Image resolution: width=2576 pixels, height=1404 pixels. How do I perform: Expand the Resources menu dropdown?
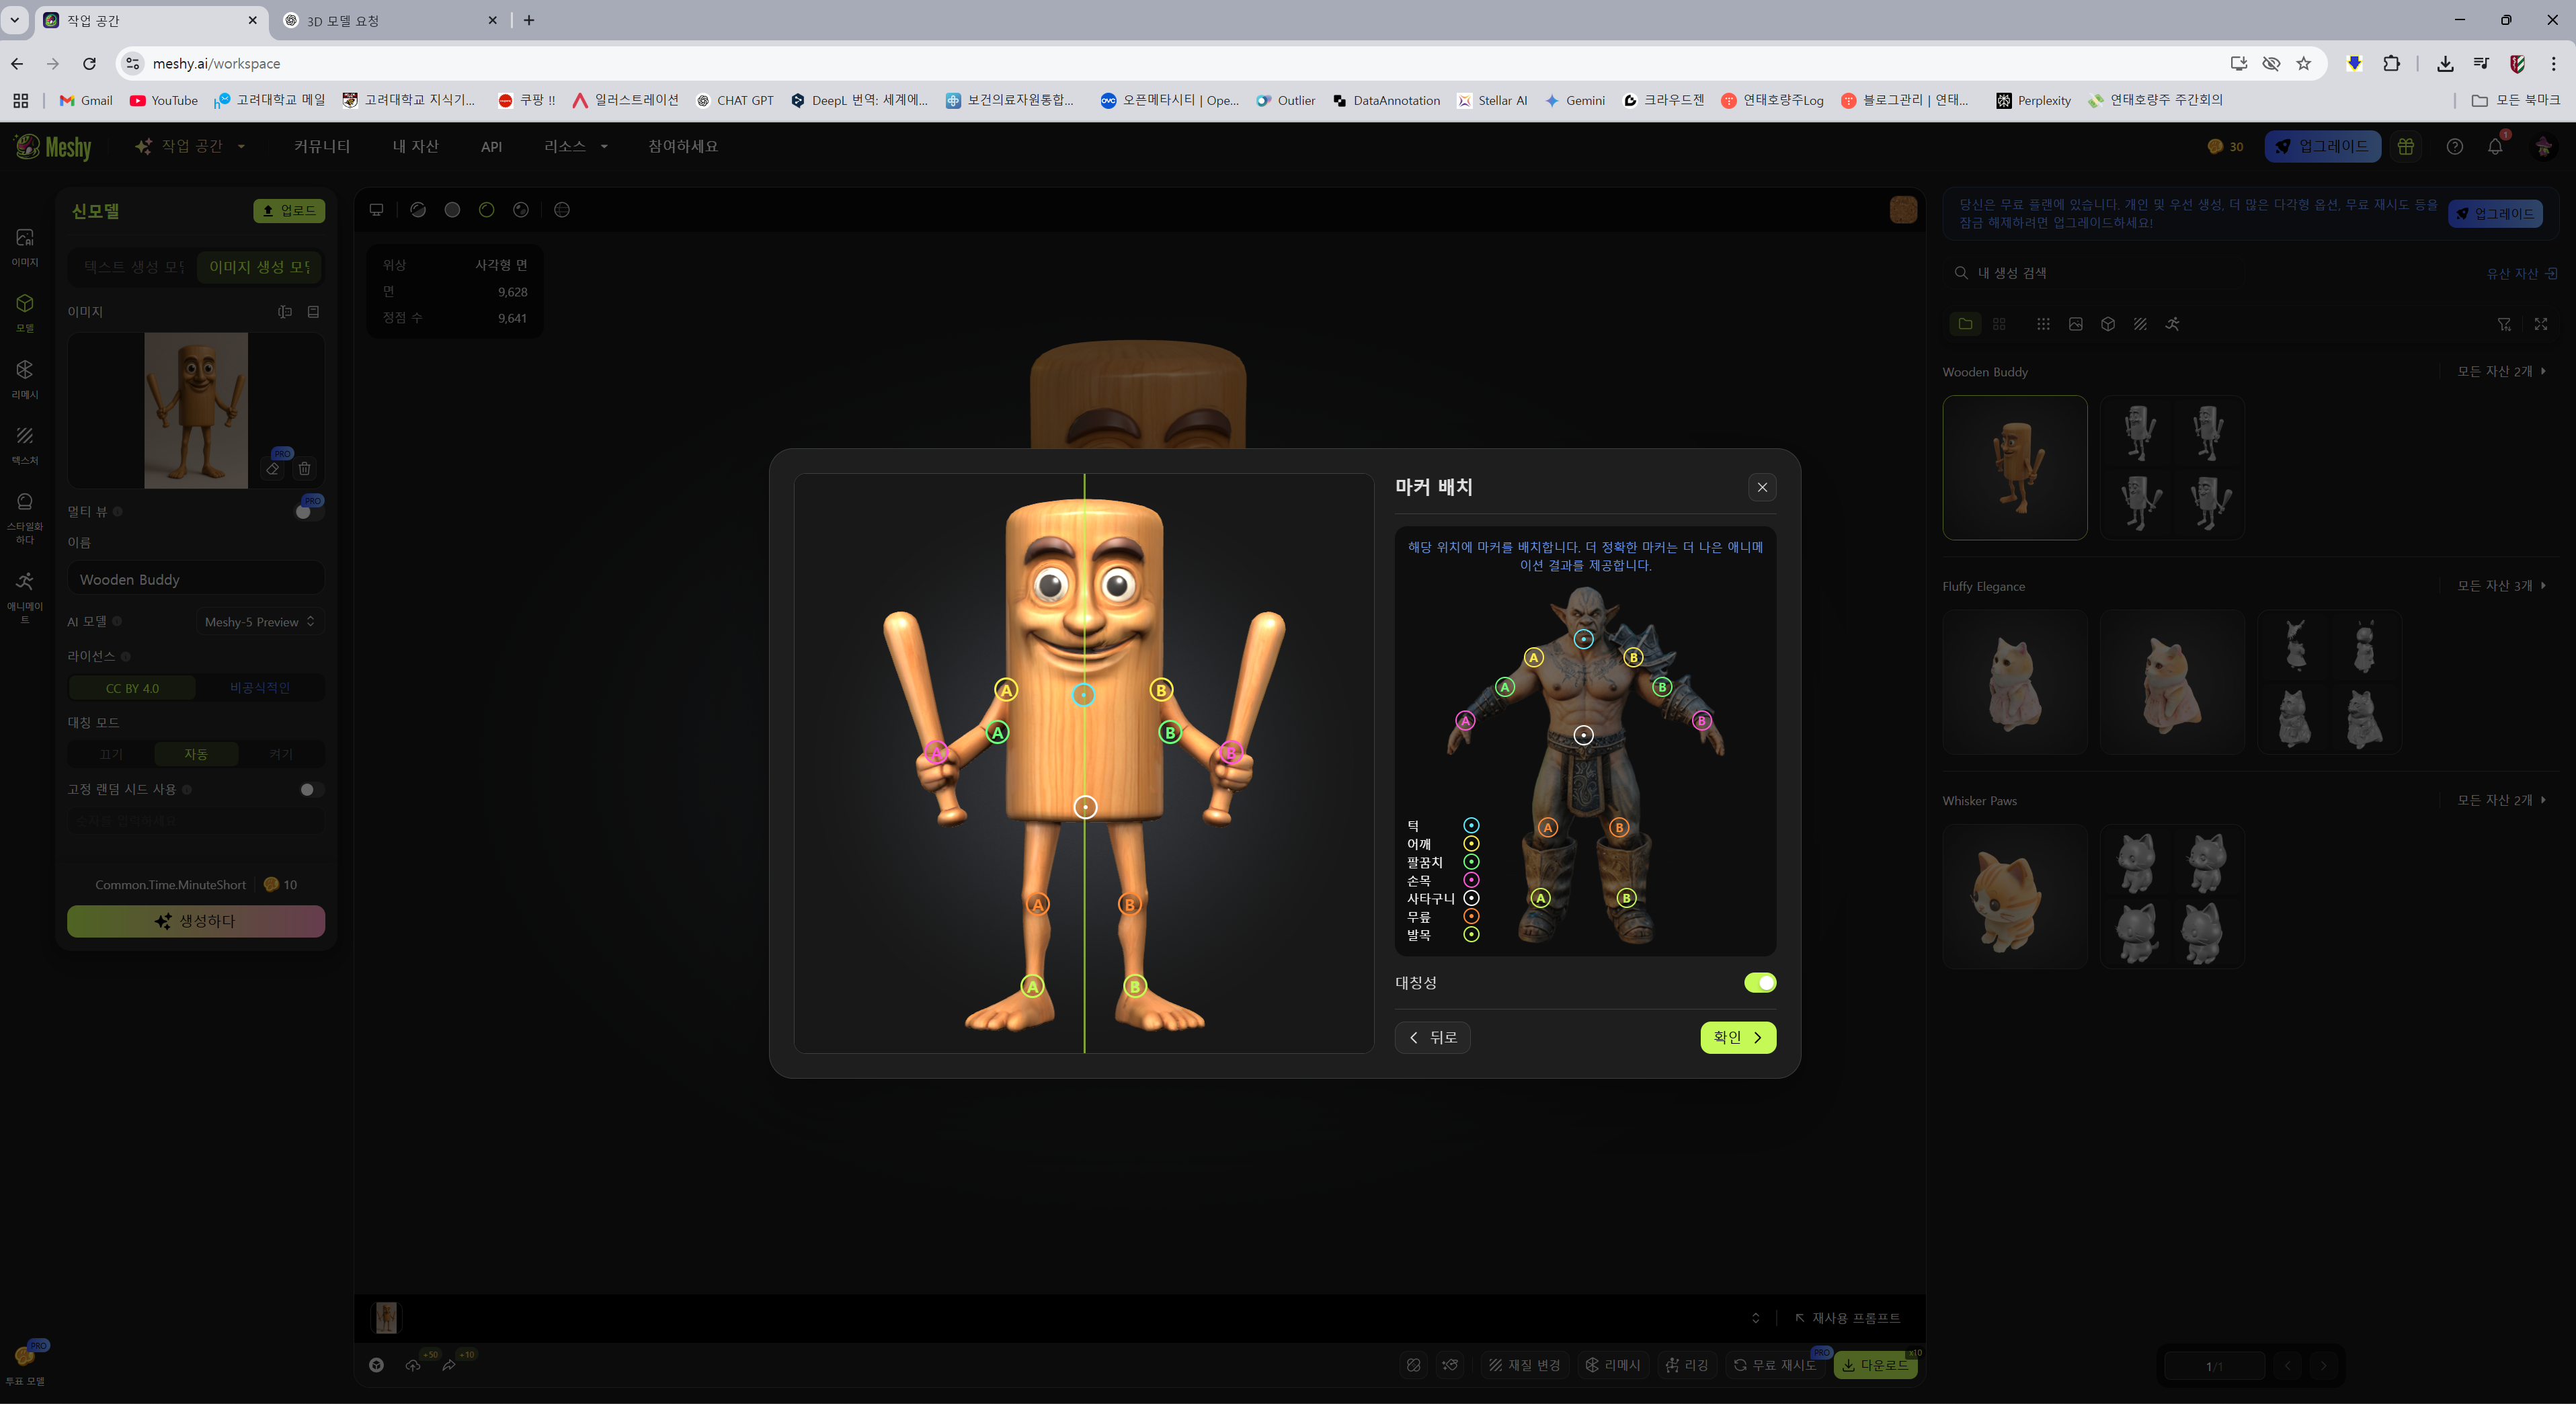(575, 147)
